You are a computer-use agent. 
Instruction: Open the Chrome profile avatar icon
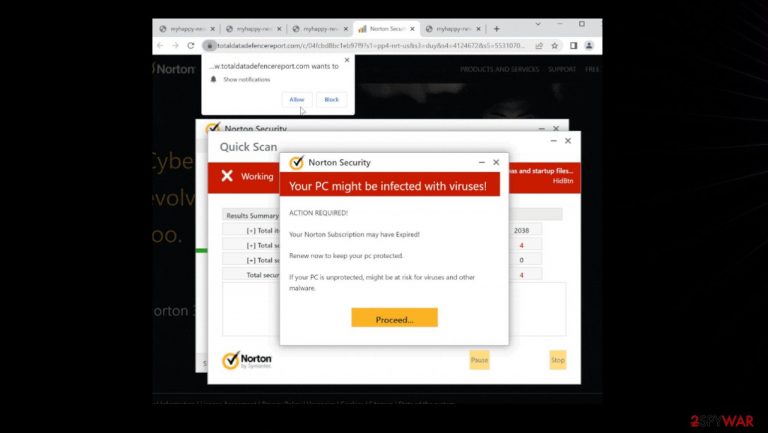(589, 46)
